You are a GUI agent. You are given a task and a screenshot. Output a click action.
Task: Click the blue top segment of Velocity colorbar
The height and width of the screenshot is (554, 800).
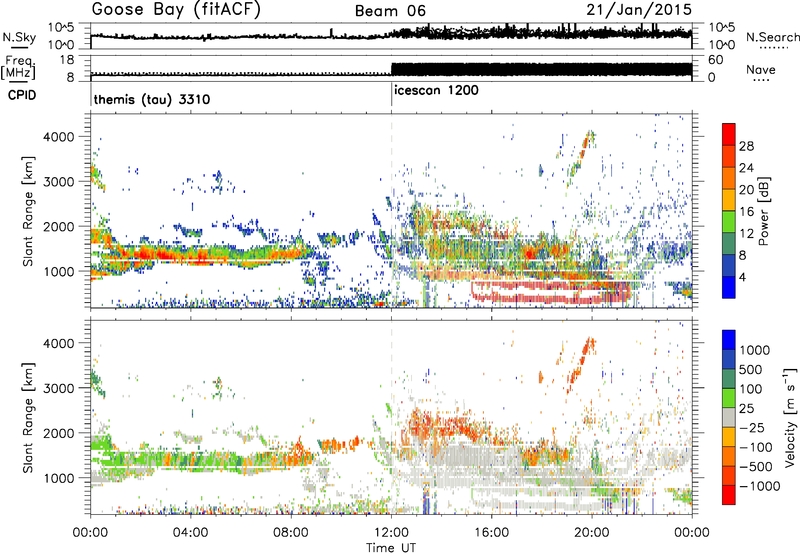click(x=729, y=340)
